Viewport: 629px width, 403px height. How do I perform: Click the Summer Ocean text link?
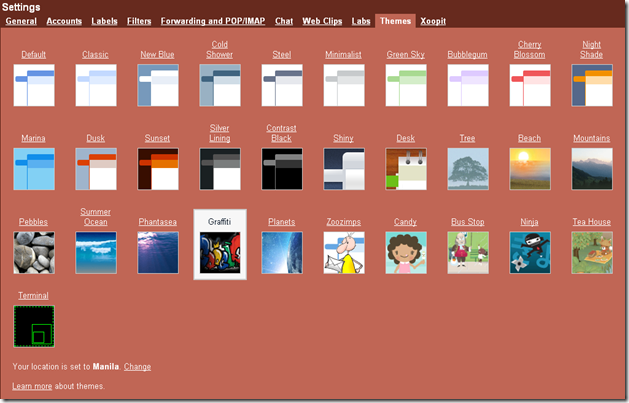tap(95, 217)
